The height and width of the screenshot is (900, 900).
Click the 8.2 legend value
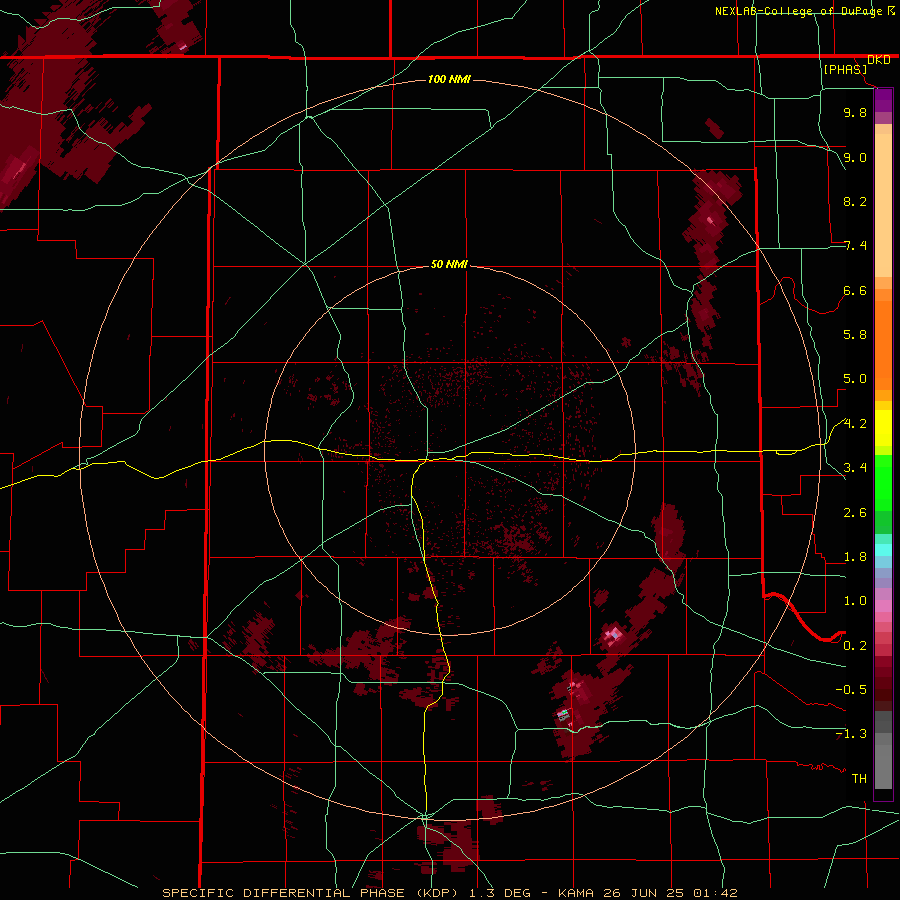click(x=855, y=201)
